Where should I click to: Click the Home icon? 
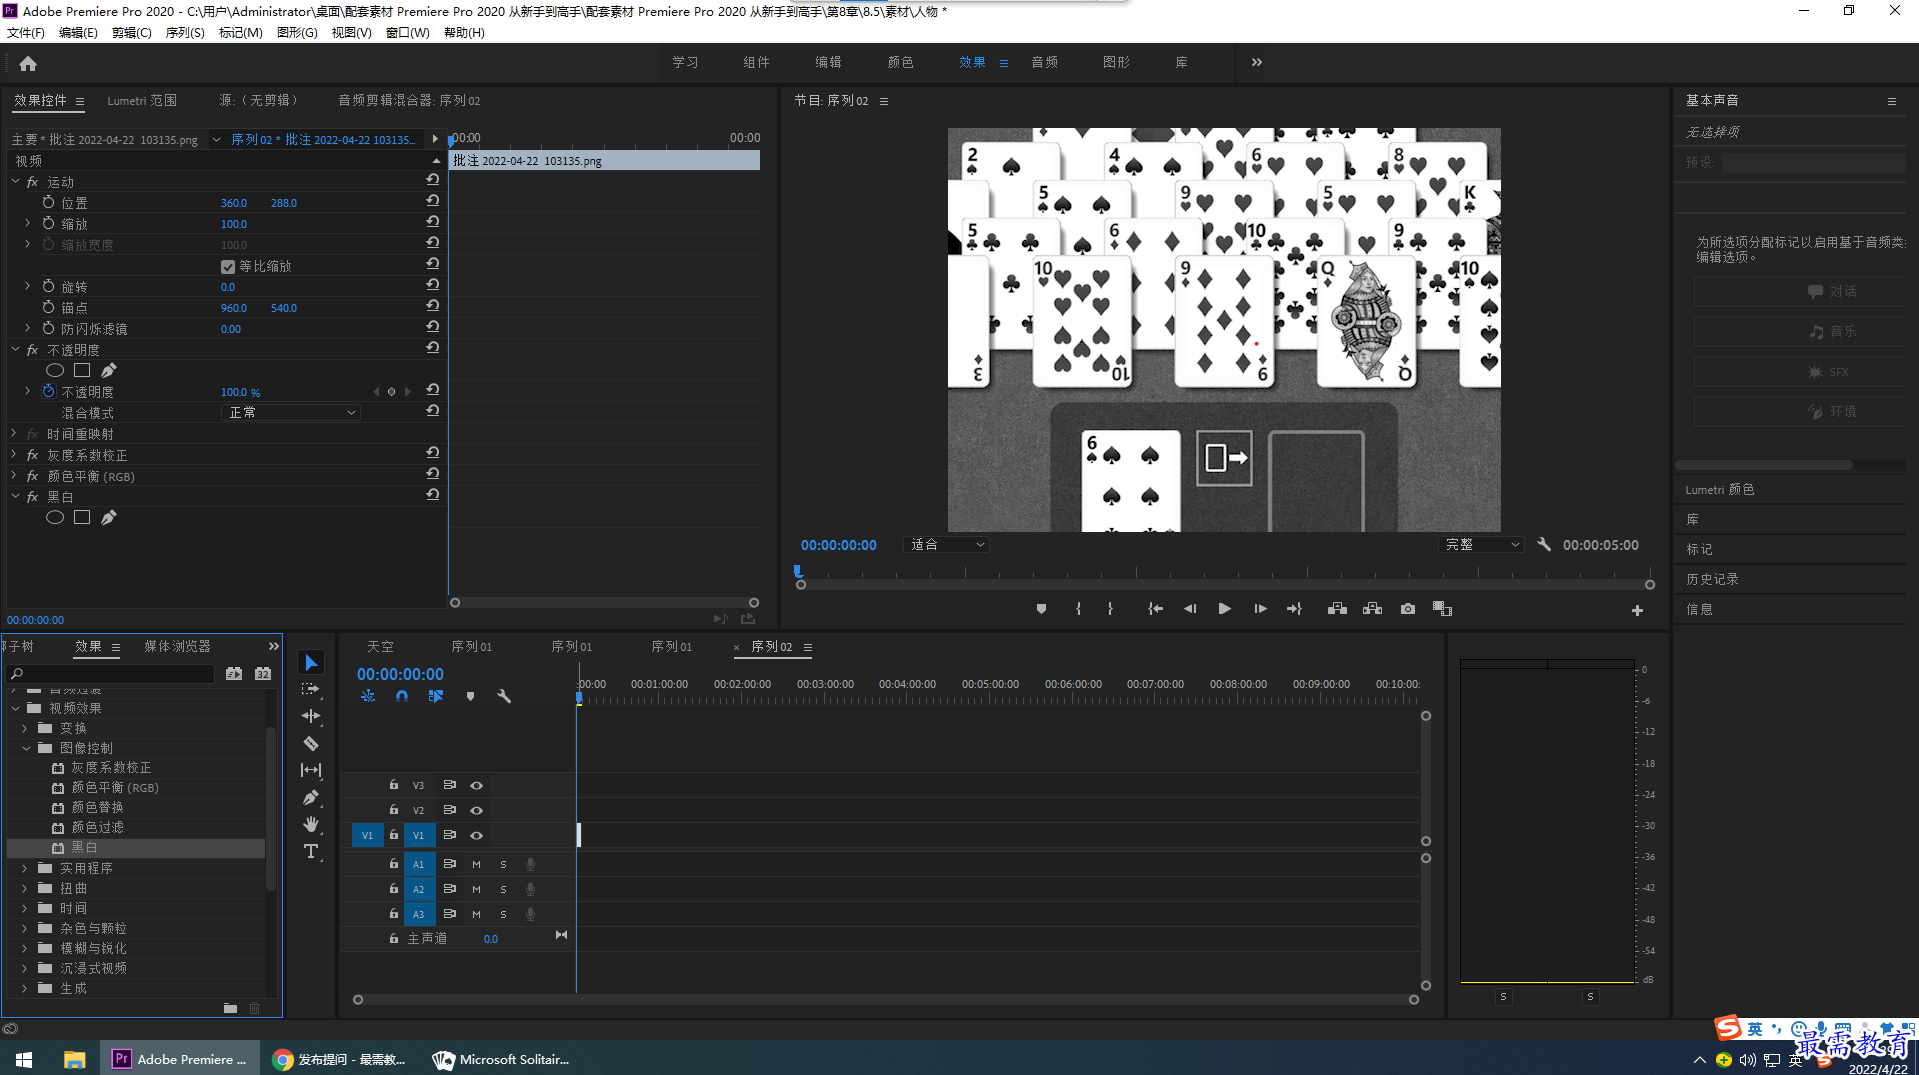tap(28, 63)
